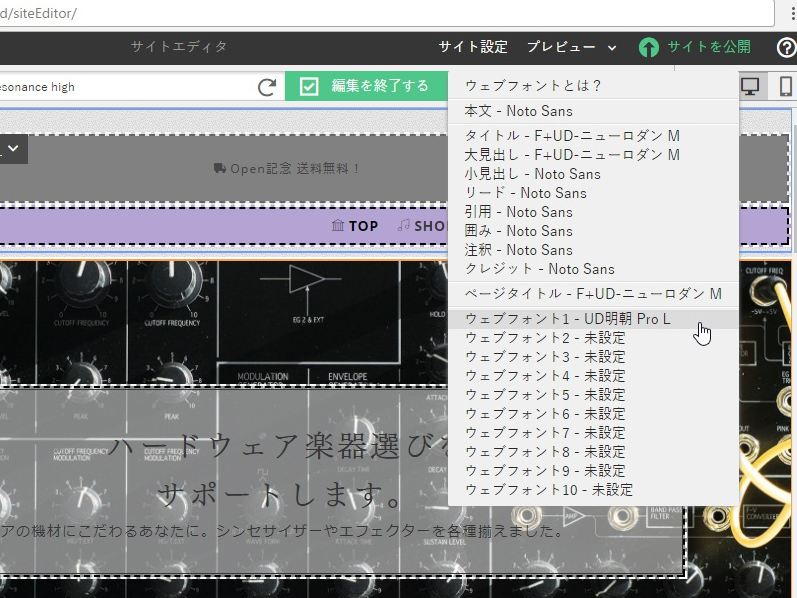Click the シンセサイザーやエフェクター description paragraph
This screenshot has height=598, width=797.
click(282, 531)
